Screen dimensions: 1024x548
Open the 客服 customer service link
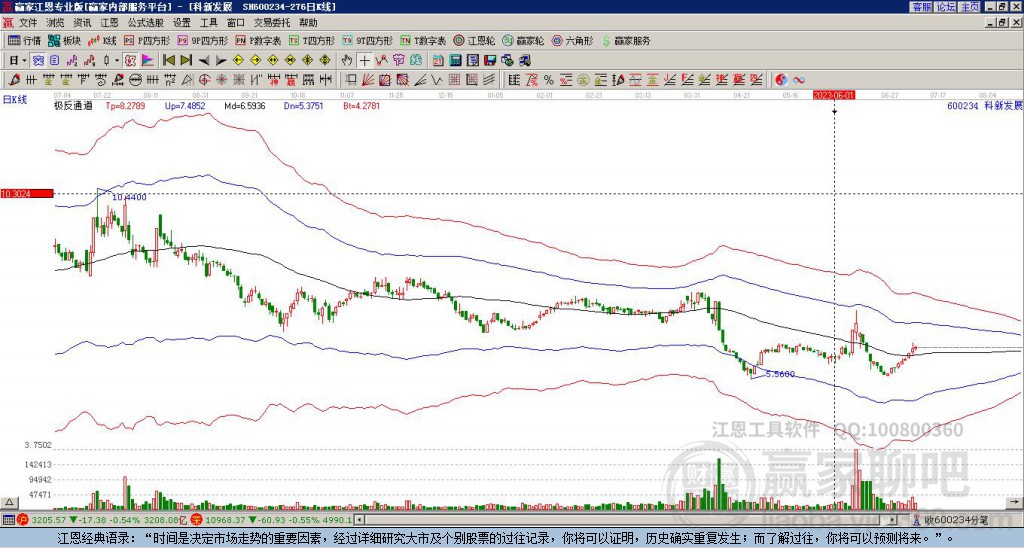pyautogui.click(x=921, y=7)
